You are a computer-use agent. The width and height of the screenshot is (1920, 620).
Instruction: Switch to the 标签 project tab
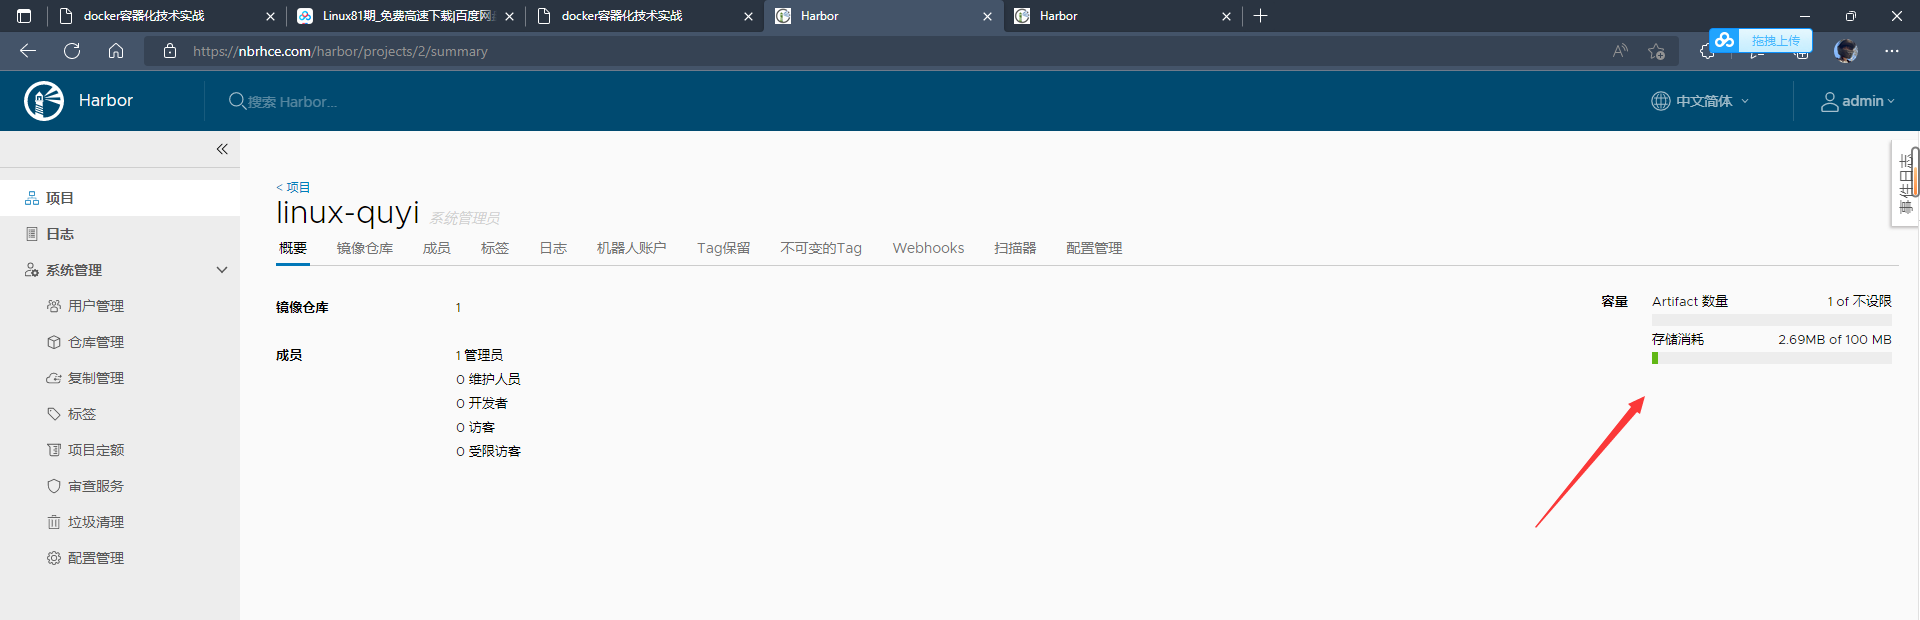click(495, 248)
